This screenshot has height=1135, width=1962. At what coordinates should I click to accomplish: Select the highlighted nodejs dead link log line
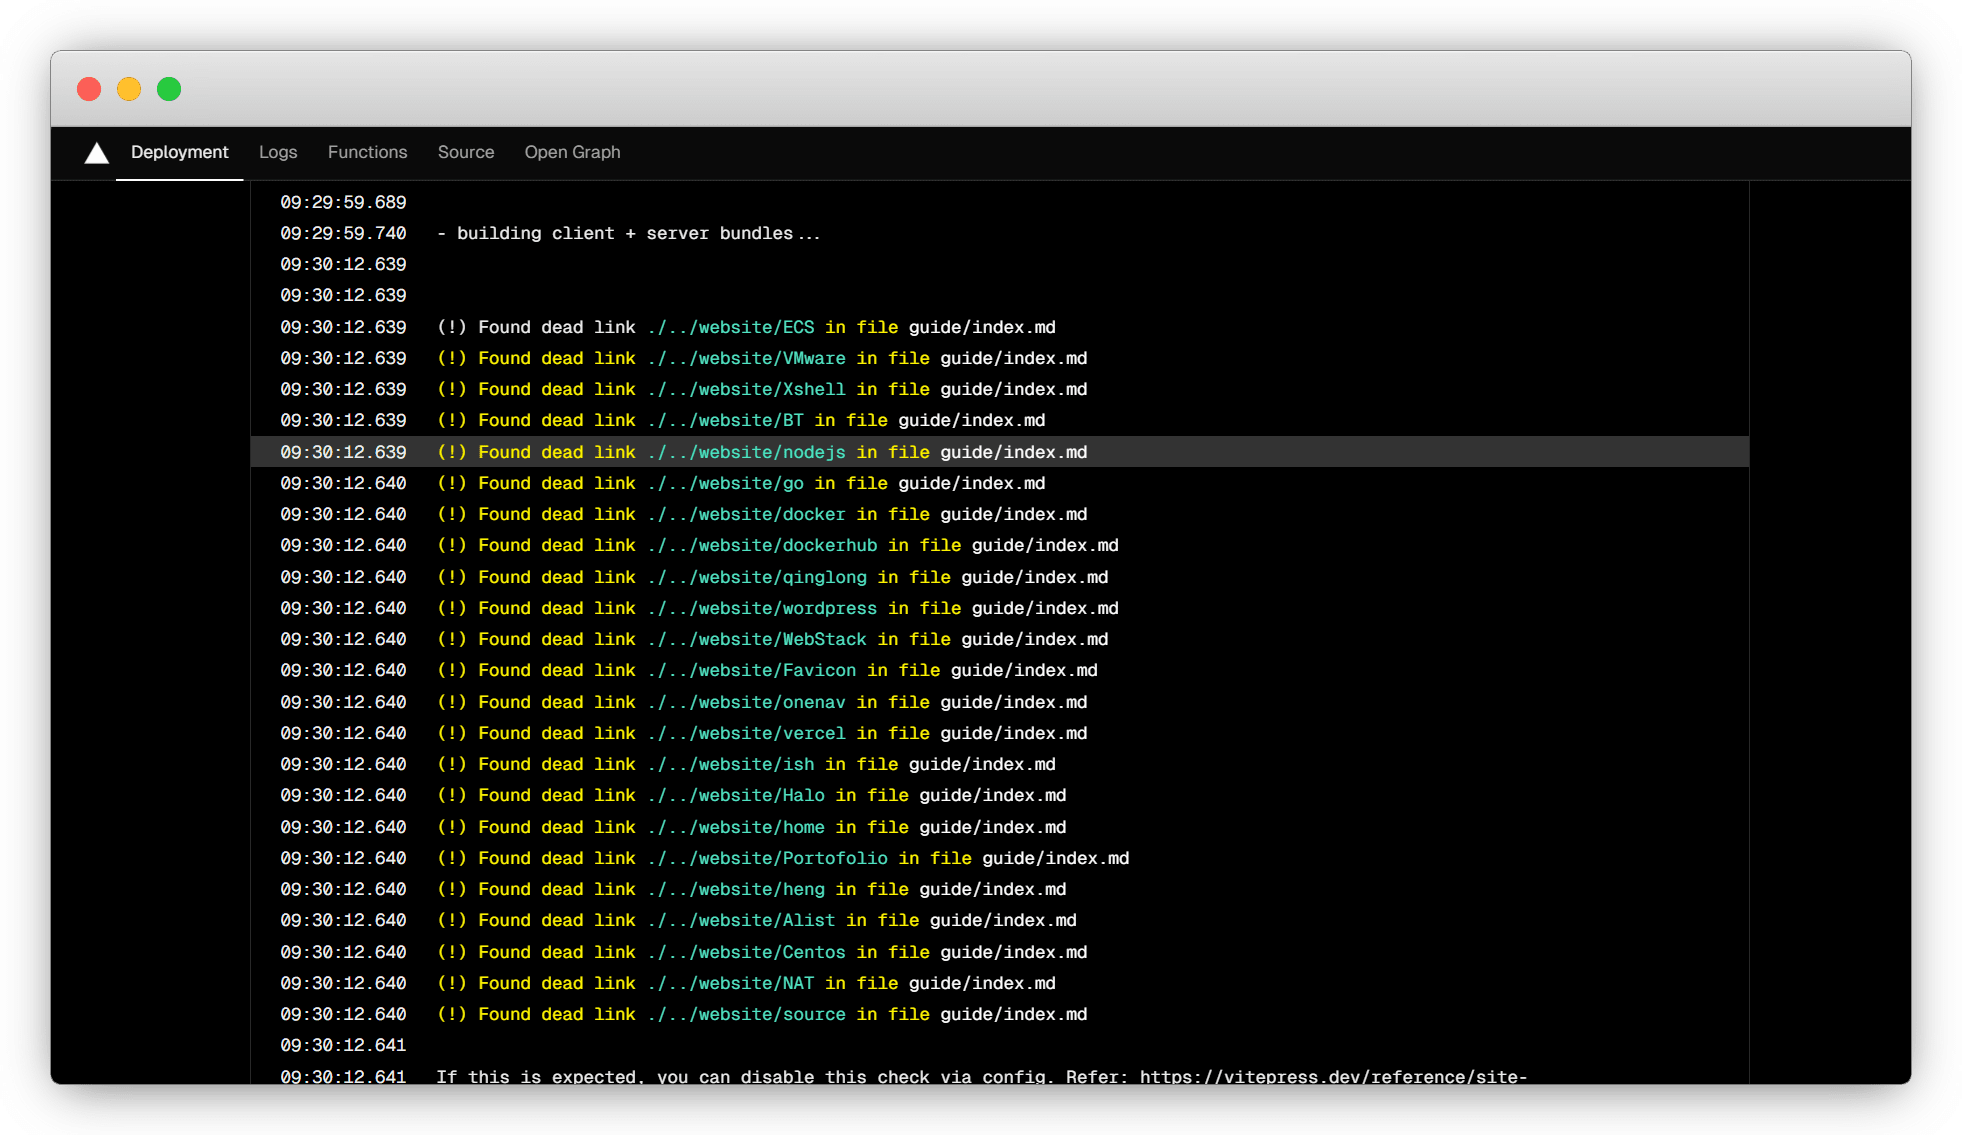click(762, 452)
